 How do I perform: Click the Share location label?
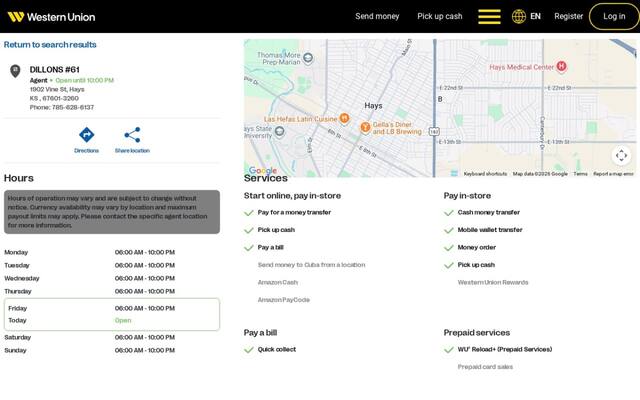click(132, 151)
